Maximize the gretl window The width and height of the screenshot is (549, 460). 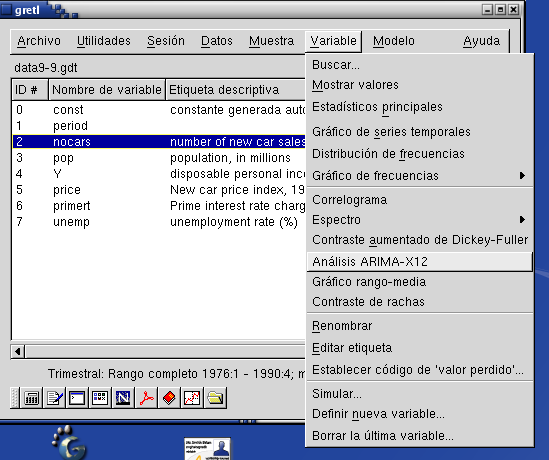501,9
